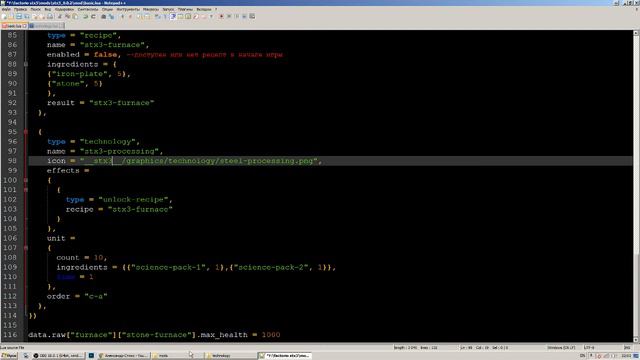Open the Опции menu
Screen dimensions: 640x360
click(x=107, y=9)
